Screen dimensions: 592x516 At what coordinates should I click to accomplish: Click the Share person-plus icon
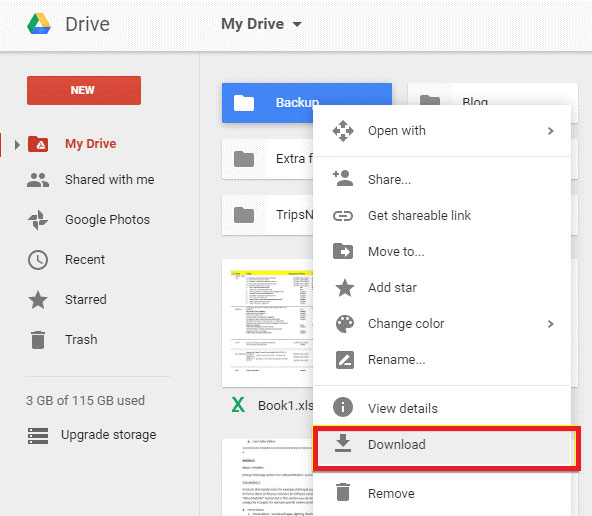[343, 178]
